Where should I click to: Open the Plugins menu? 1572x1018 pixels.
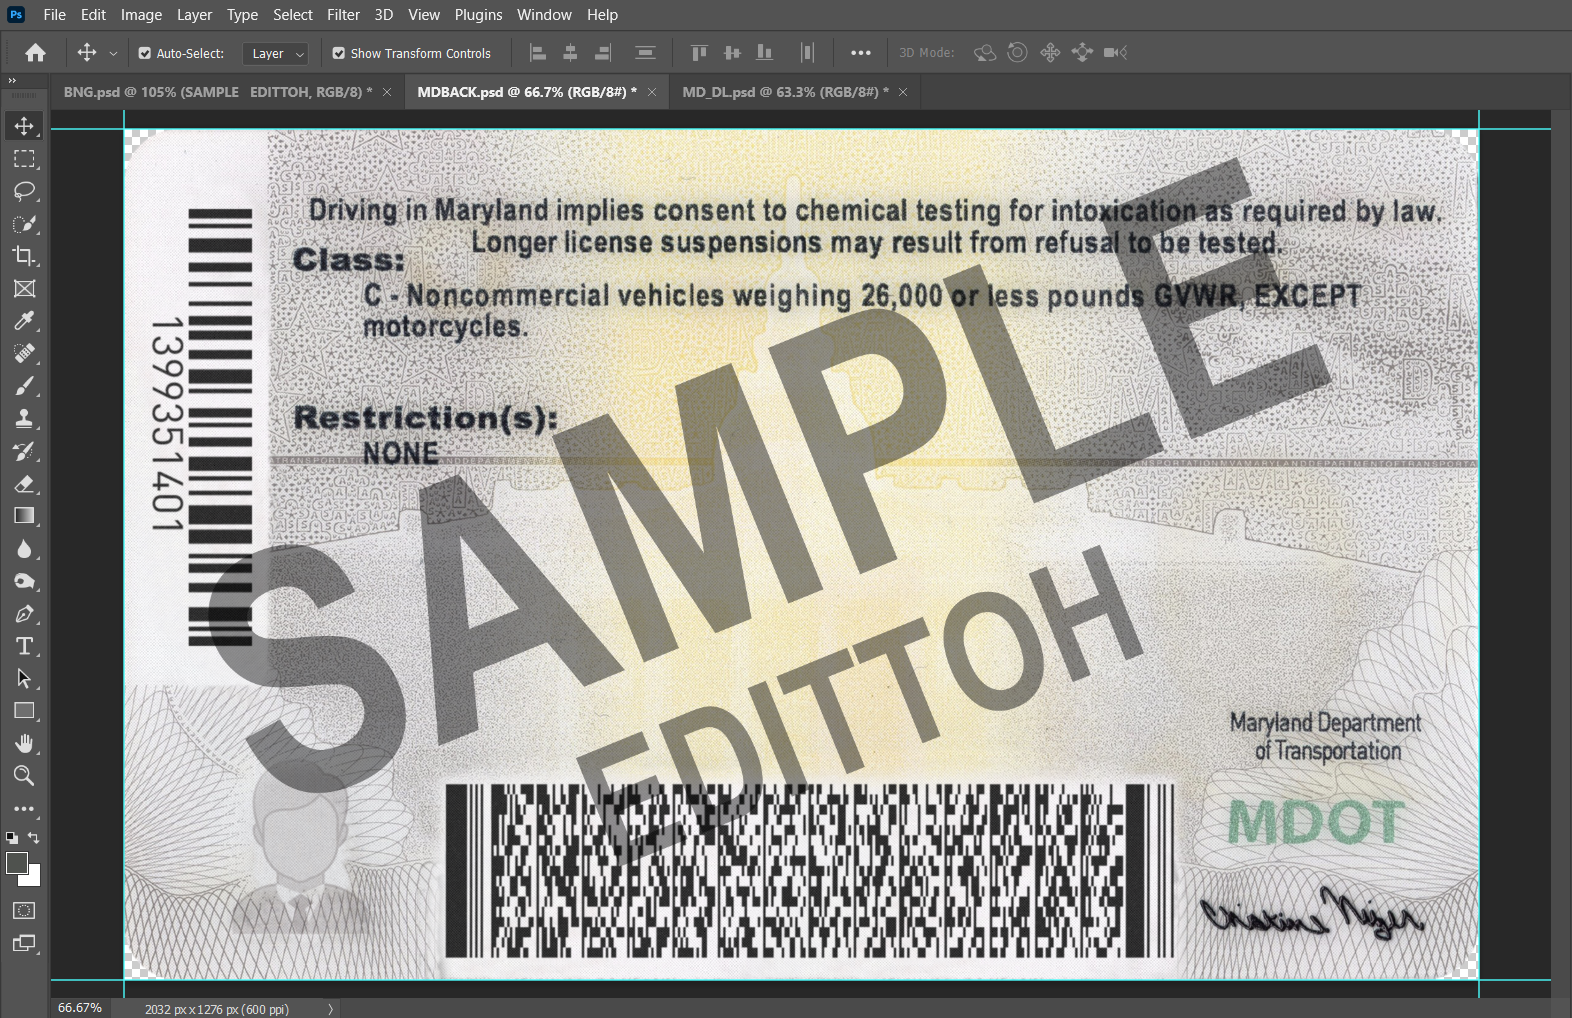pyautogui.click(x=478, y=15)
